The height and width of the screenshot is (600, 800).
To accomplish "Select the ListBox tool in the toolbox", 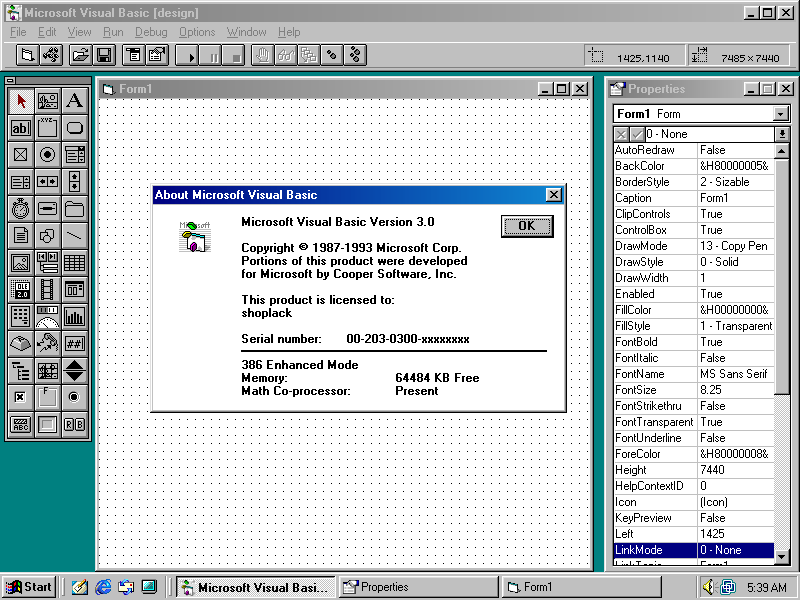I will click(21, 182).
